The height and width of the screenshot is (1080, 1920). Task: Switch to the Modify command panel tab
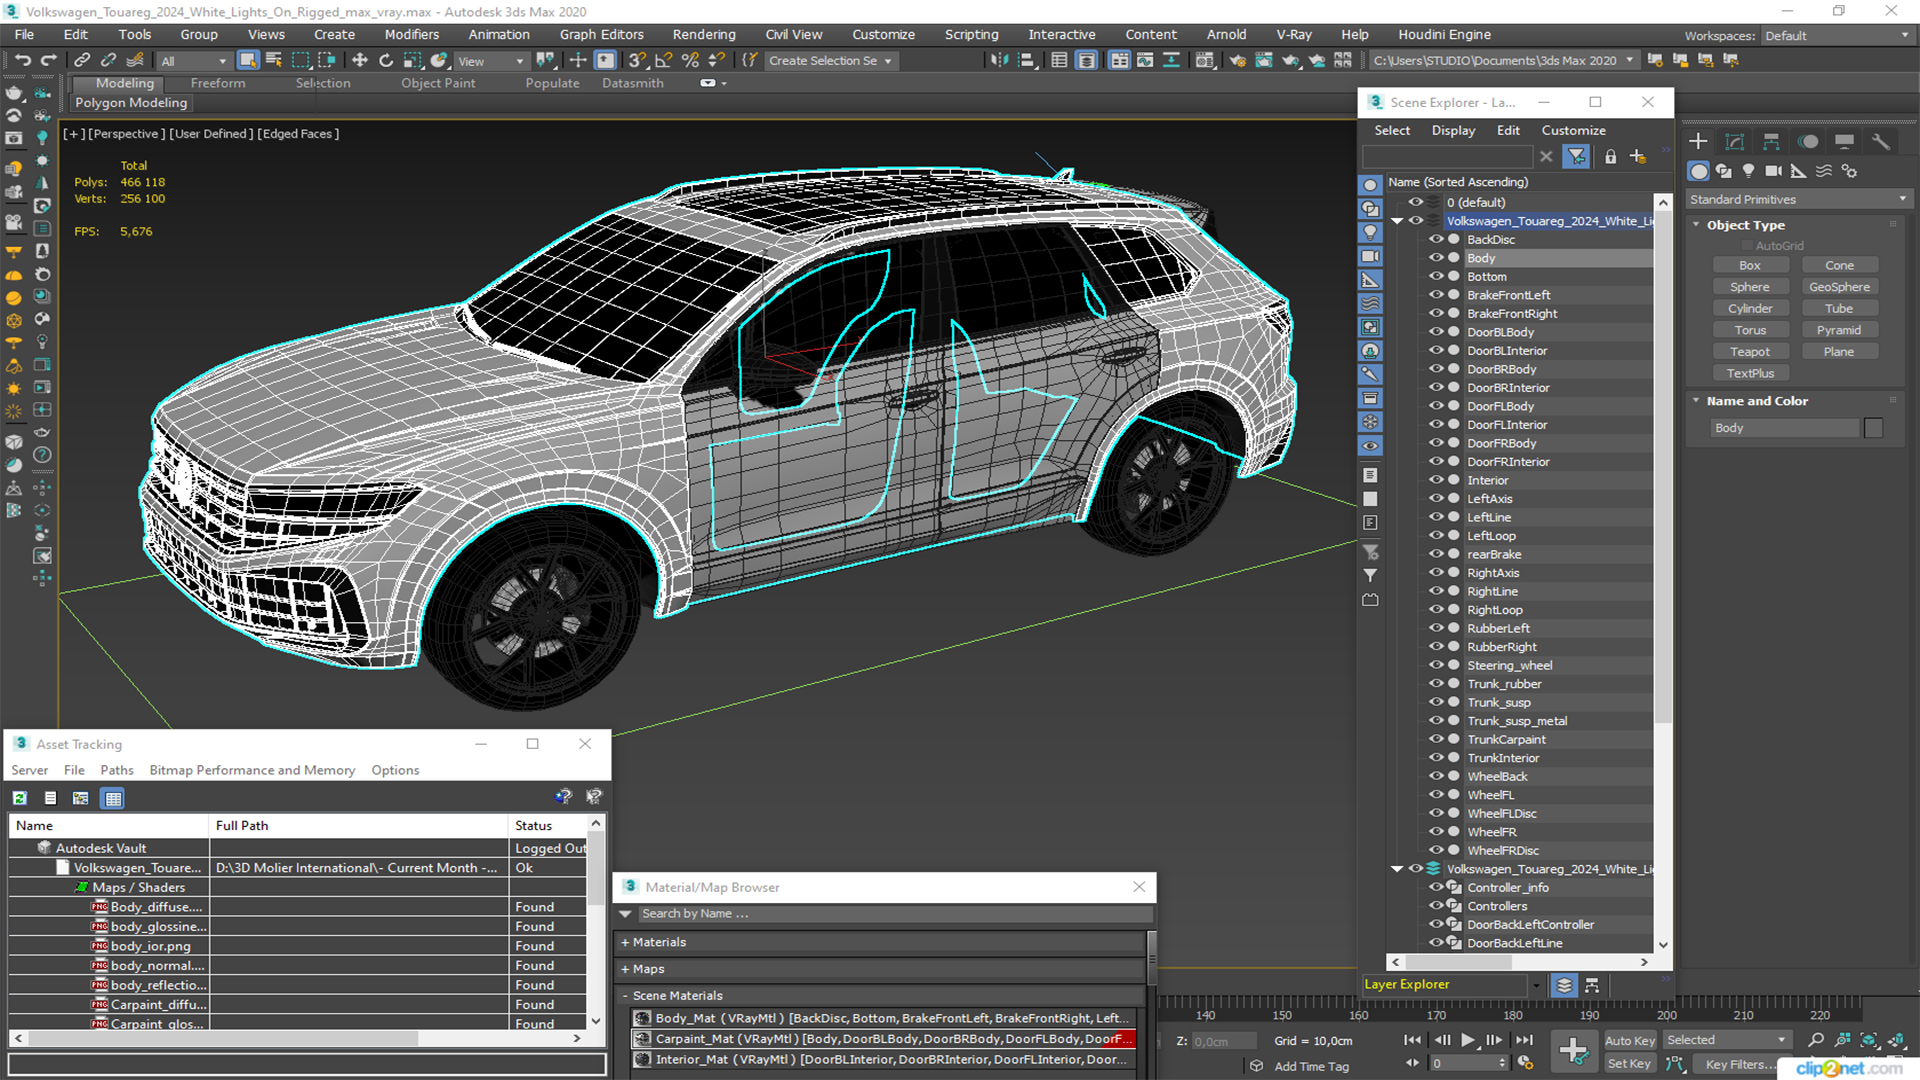[1735, 142]
